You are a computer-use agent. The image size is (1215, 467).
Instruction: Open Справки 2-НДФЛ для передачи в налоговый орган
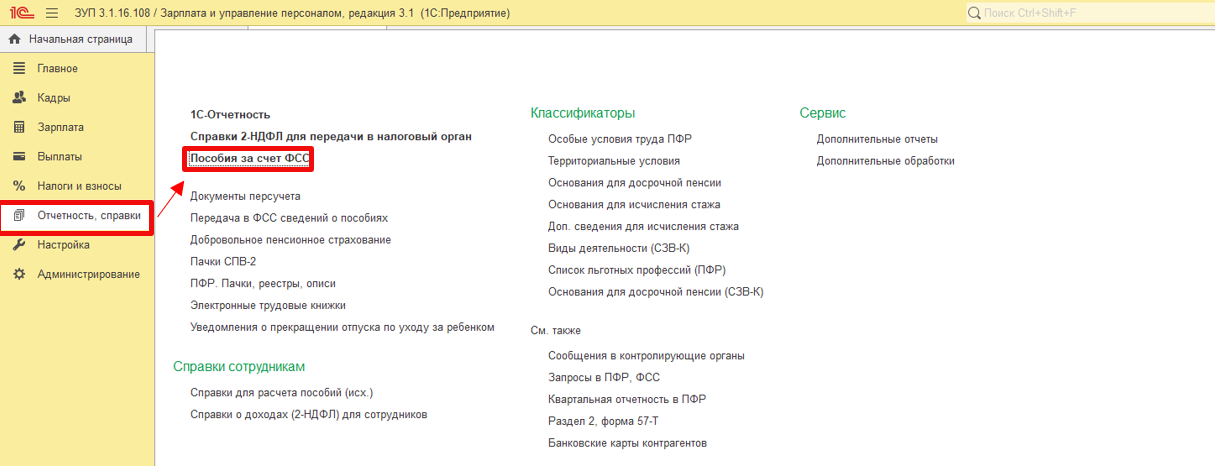(330, 136)
